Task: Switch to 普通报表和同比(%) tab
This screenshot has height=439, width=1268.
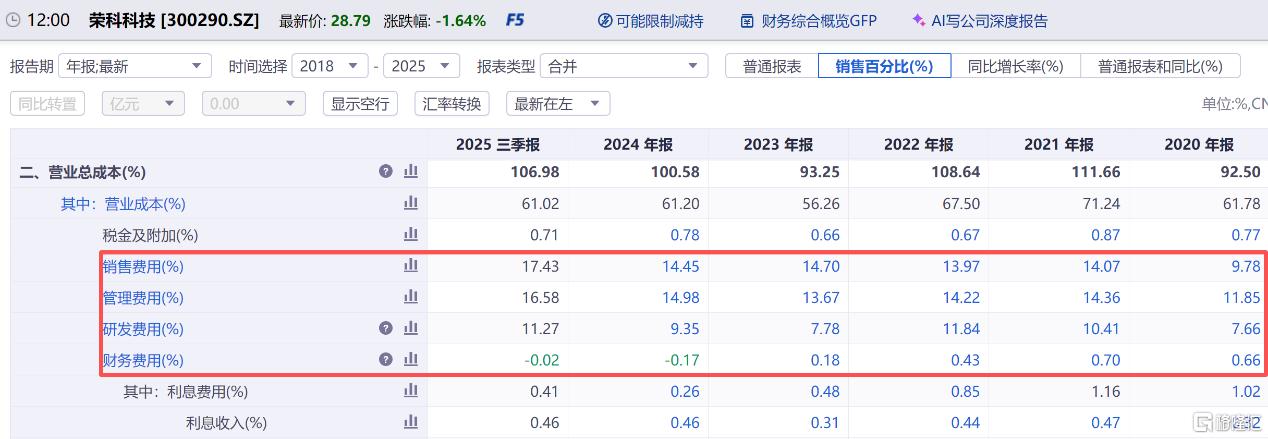Action: [x=1161, y=66]
